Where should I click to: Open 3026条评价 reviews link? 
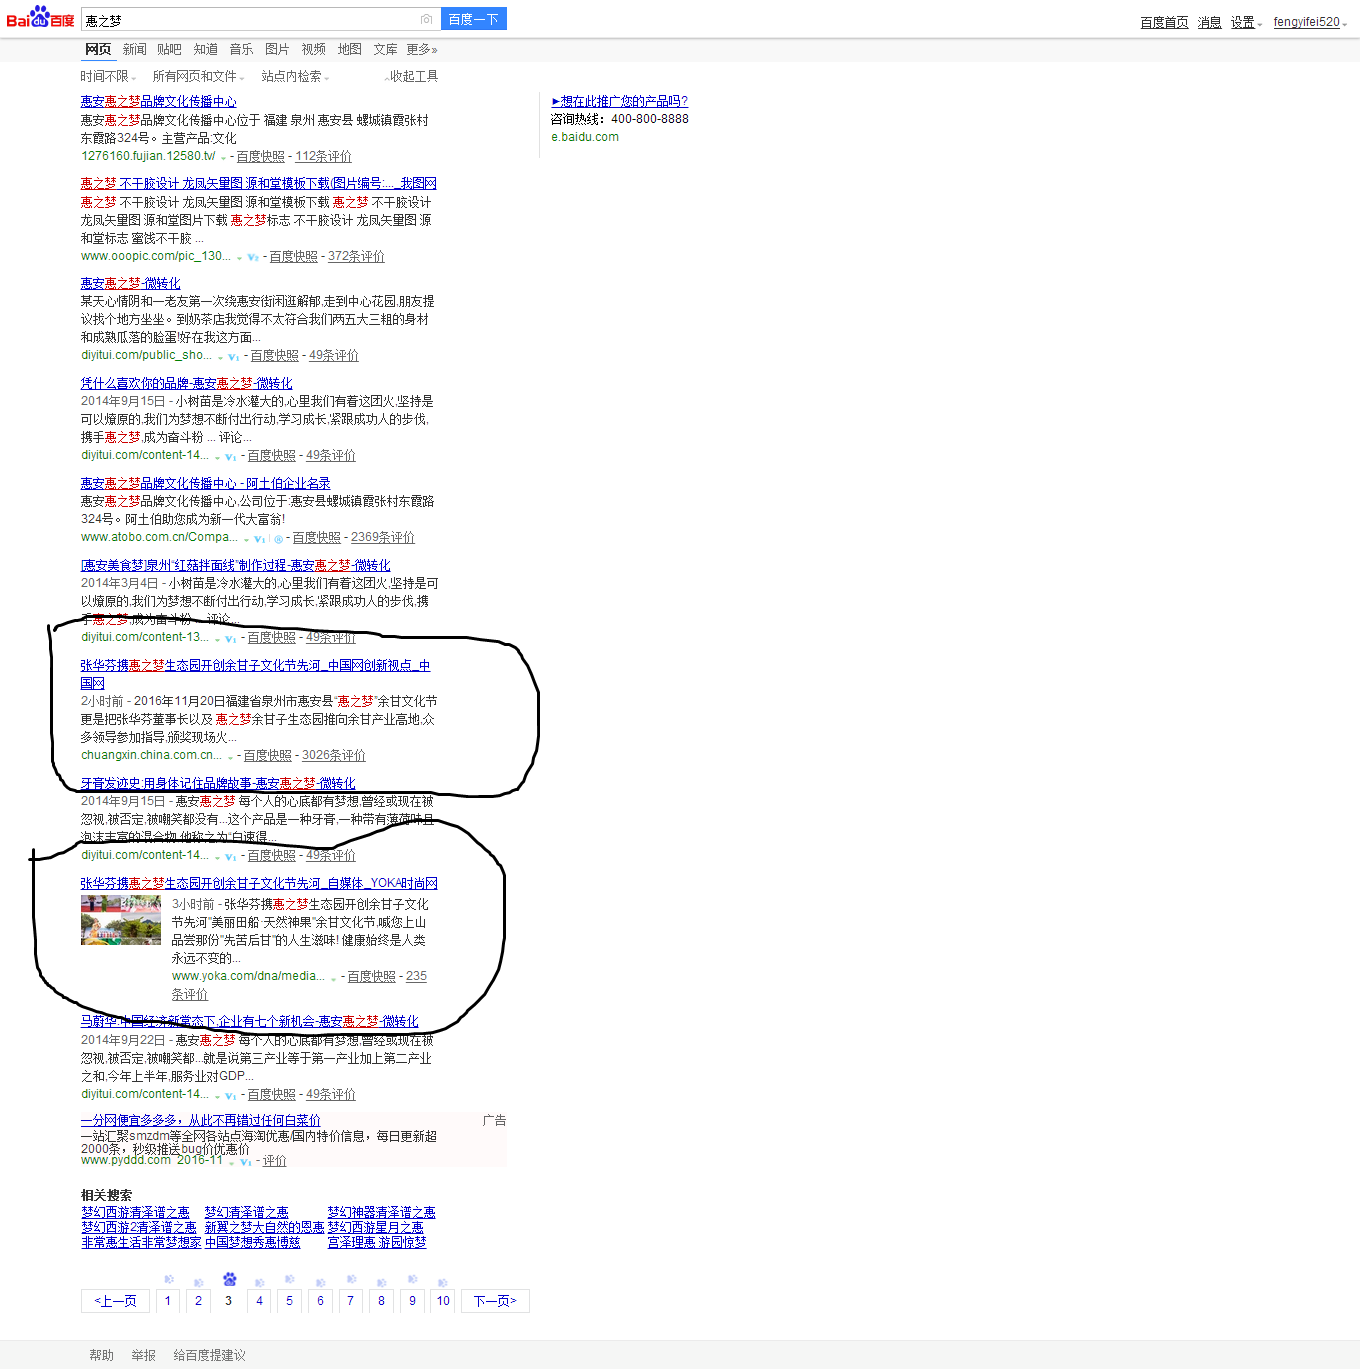(334, 756)
